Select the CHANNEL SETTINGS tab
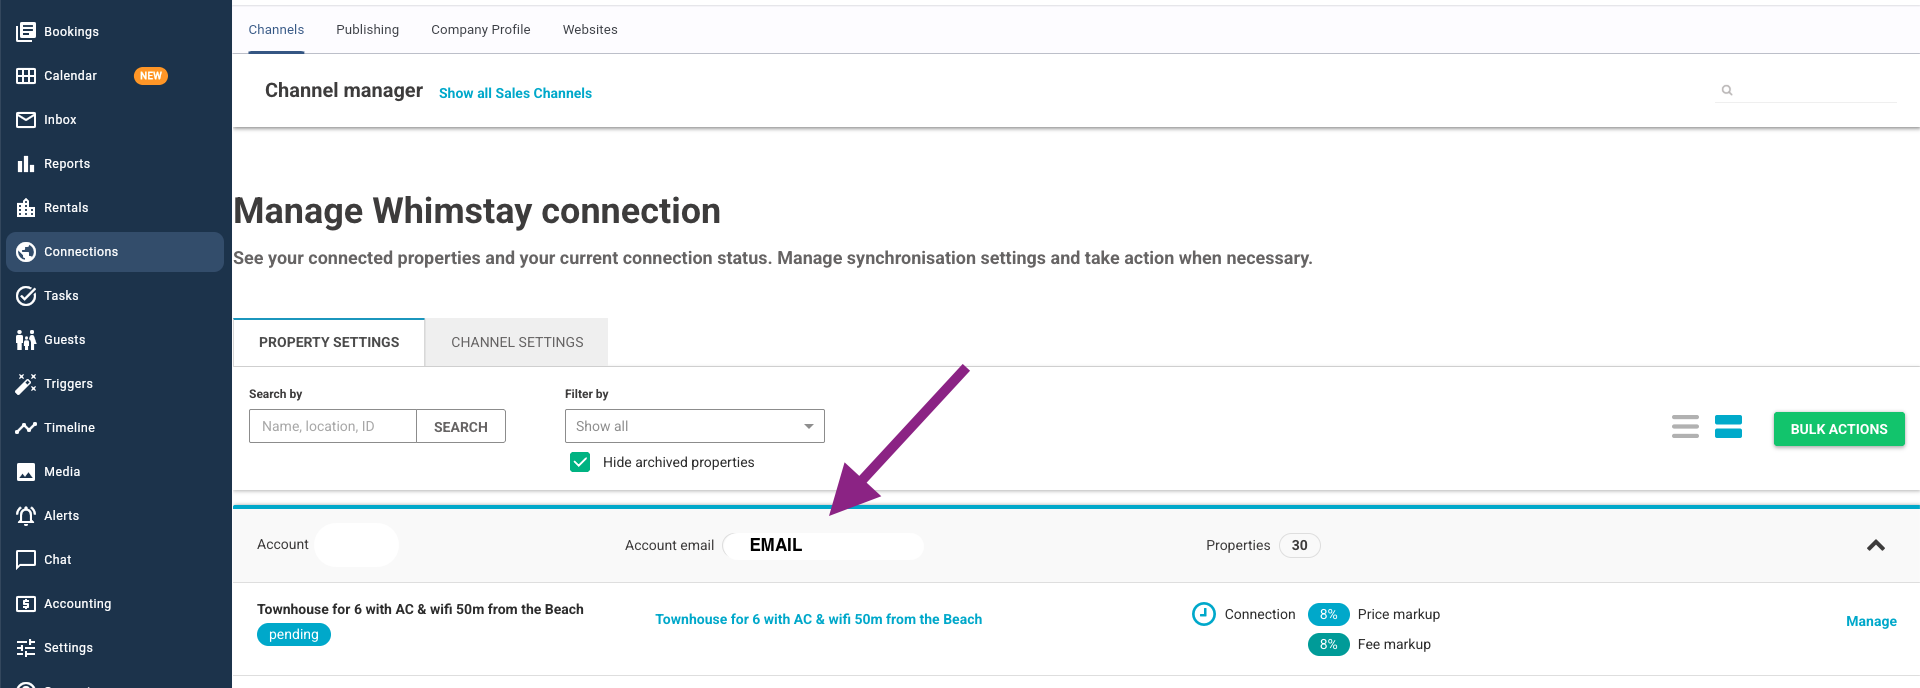Image resolution: width=1920 pixels, height=688 pixels. (x=517, y=342)
